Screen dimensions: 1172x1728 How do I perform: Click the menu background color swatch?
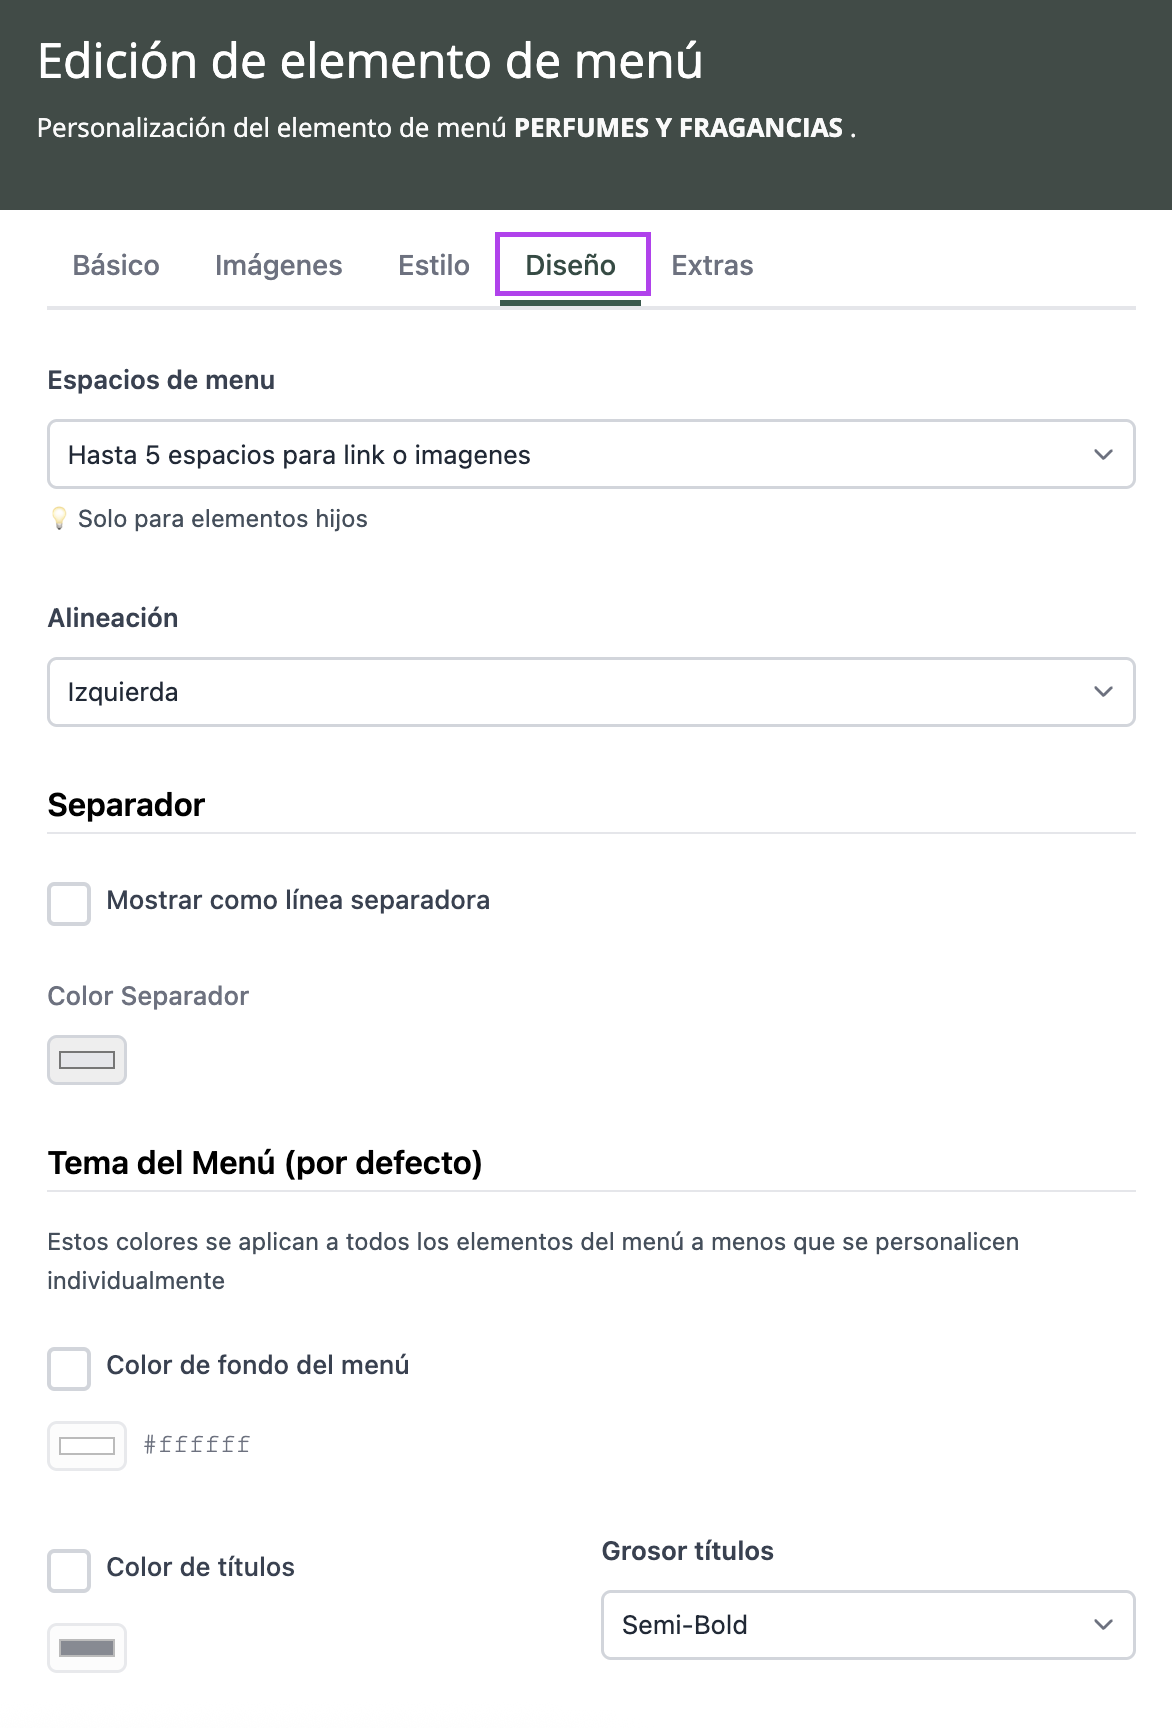(x=87, y=1446)
